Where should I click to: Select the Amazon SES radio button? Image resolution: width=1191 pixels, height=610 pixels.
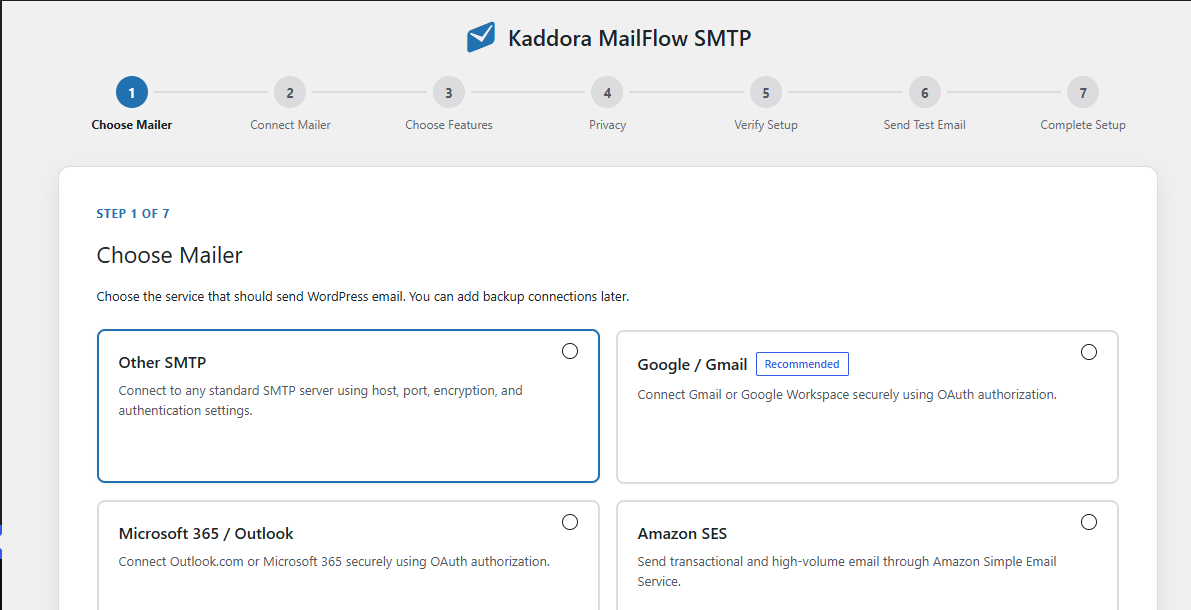tap(1088, 522)
